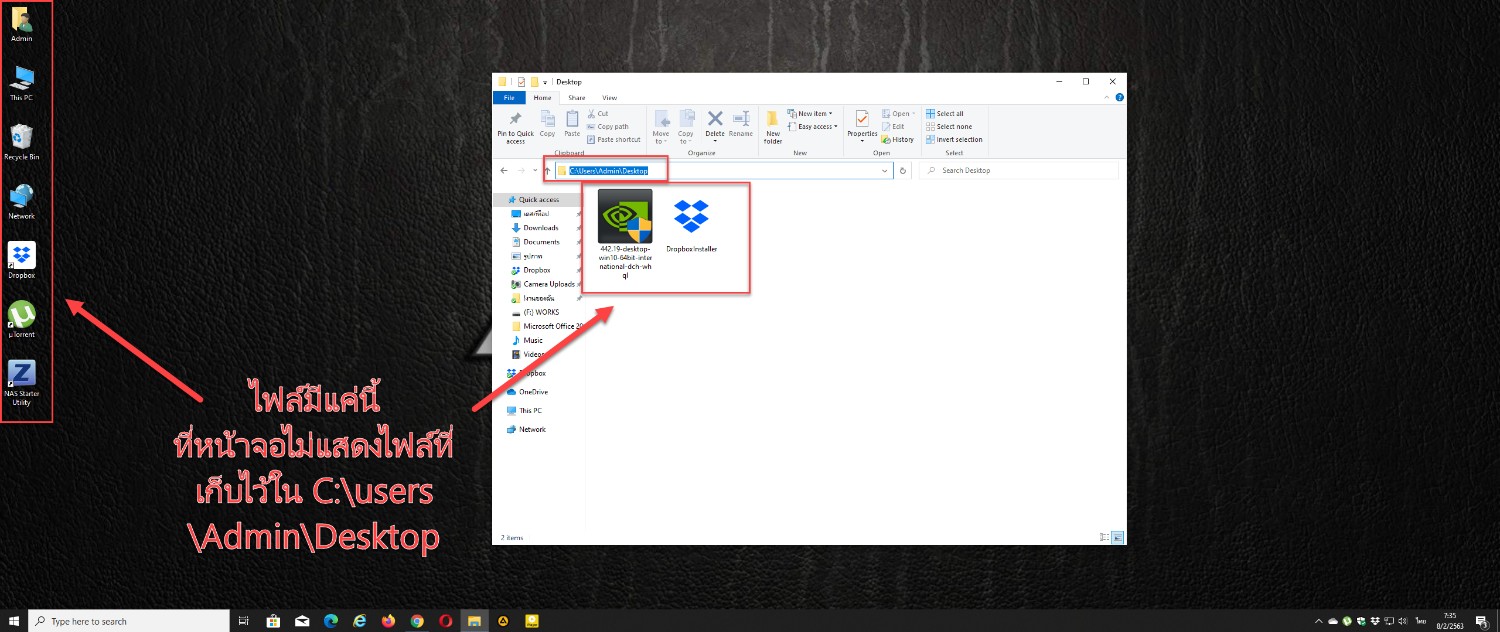Image resolution: width=1500 pixels, height=632 pixels.
Task: Switch to the View ribbon tab
Action: point(609,98)
